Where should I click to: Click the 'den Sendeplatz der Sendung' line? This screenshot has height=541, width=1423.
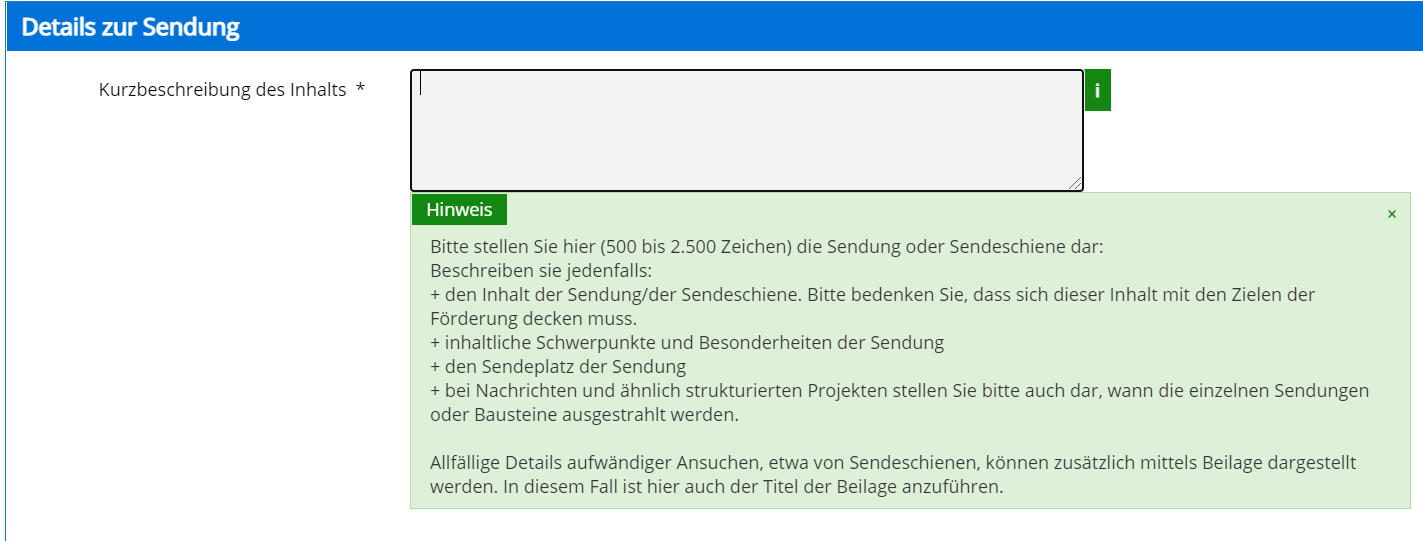[558, 367]
